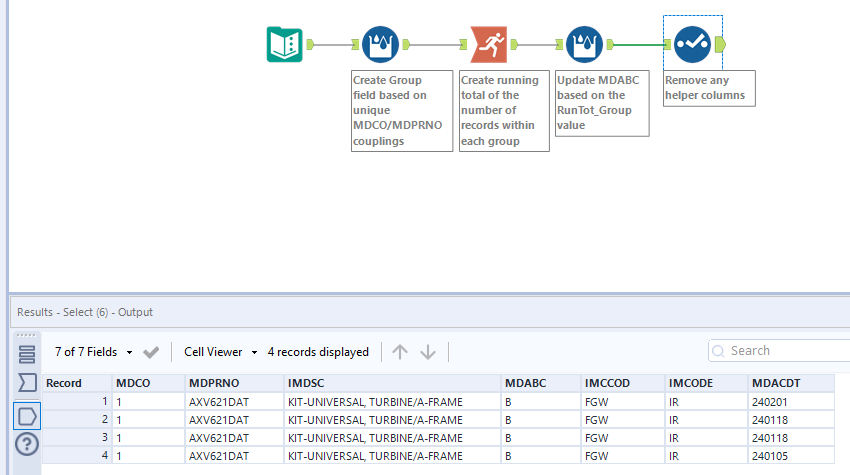This screenshot has height=475, width=850.
Task: Click annotation 'Update MDABC based on the RunTot_Group'
Action: (602, 103)
